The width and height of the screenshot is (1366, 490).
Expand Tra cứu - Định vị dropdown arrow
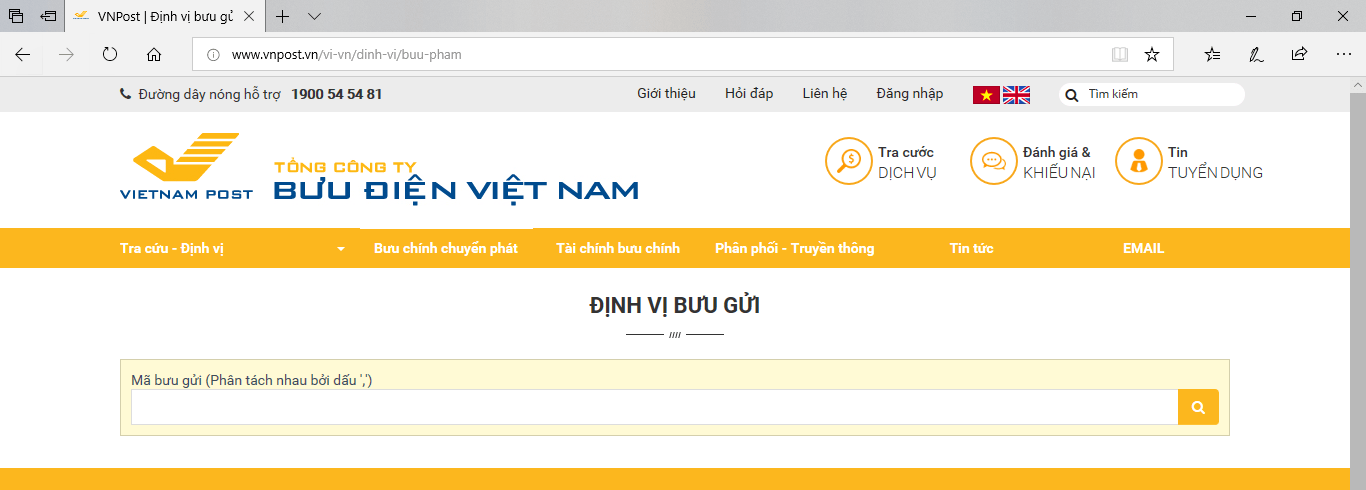coord(341,249)
